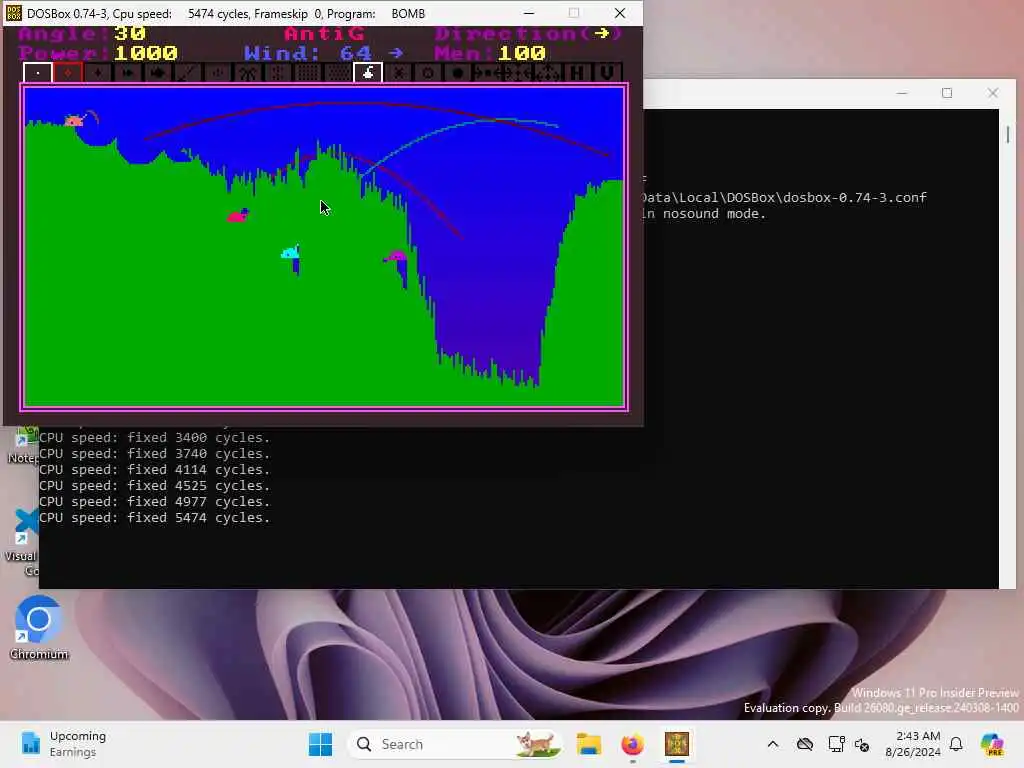The height and width of the screenshot is (768, 1024).
Task: Click the Power value 1000
Action: (146, 53)
